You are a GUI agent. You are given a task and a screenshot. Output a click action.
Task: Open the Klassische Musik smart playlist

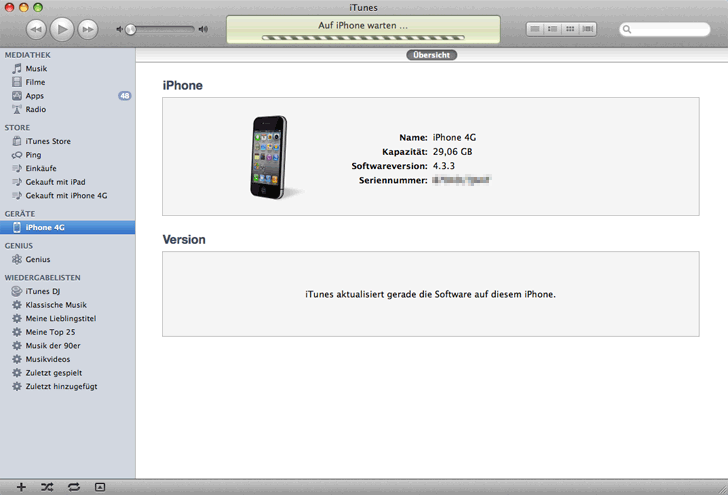click(68, 305)
